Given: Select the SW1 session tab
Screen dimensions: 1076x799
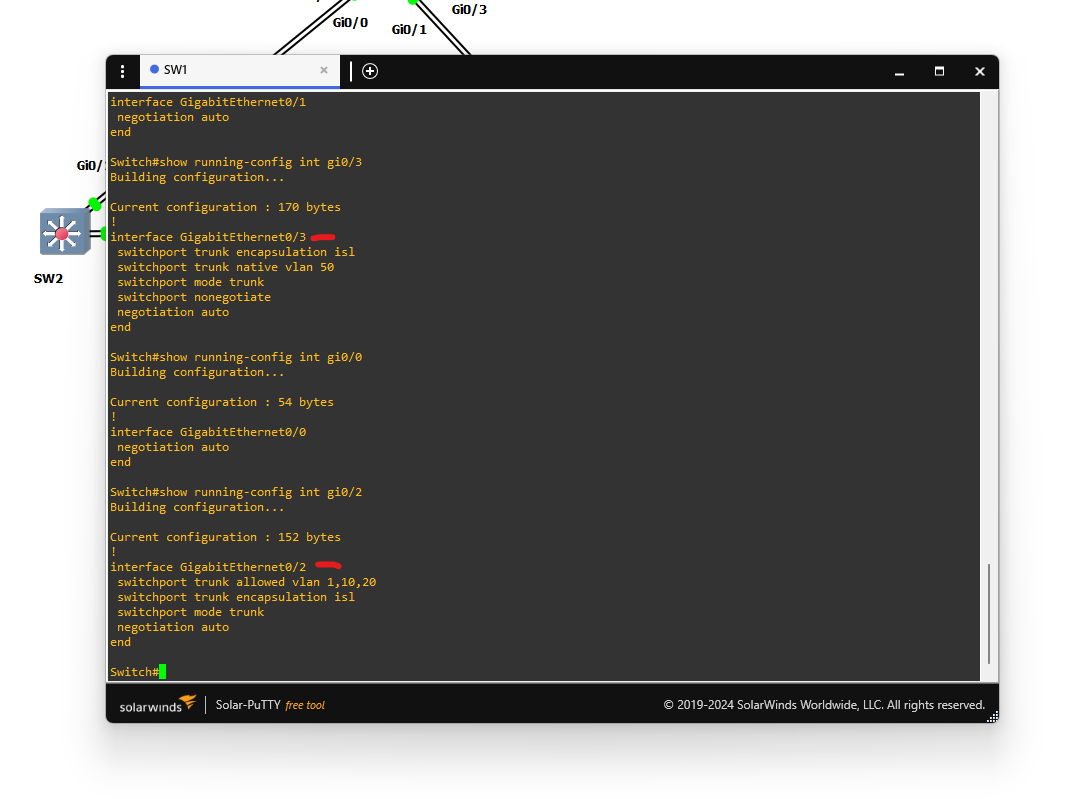Looking at the screenshot, I should click(239, 71).
